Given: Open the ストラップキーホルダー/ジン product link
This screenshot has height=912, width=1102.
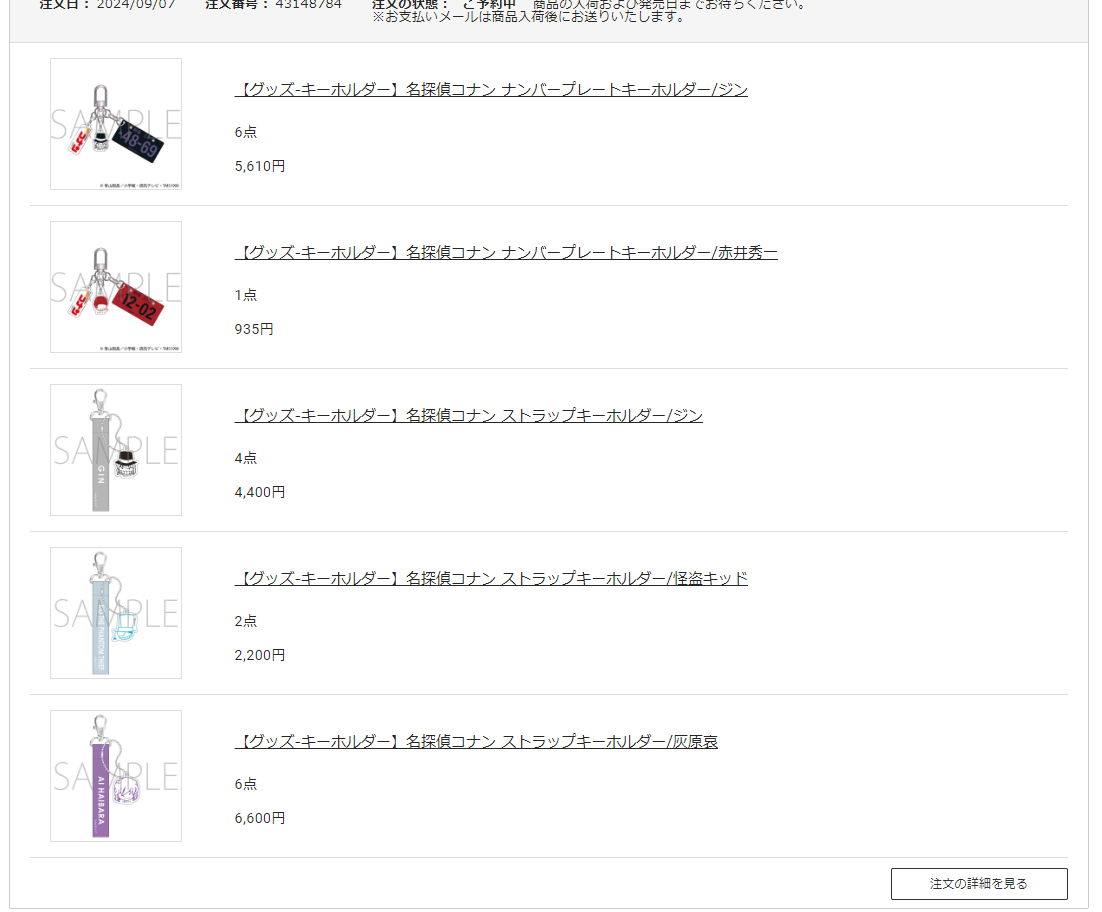Looking at the screenshot, I should pos(469,416).
